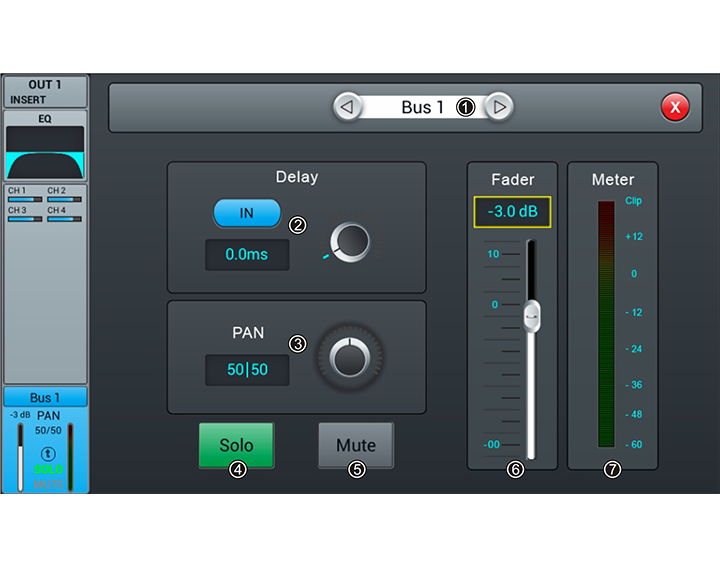The width and height of the screenshot is (720, 567).
Task: Click the OUT 1 INSERT button
Action: [45, 91]
